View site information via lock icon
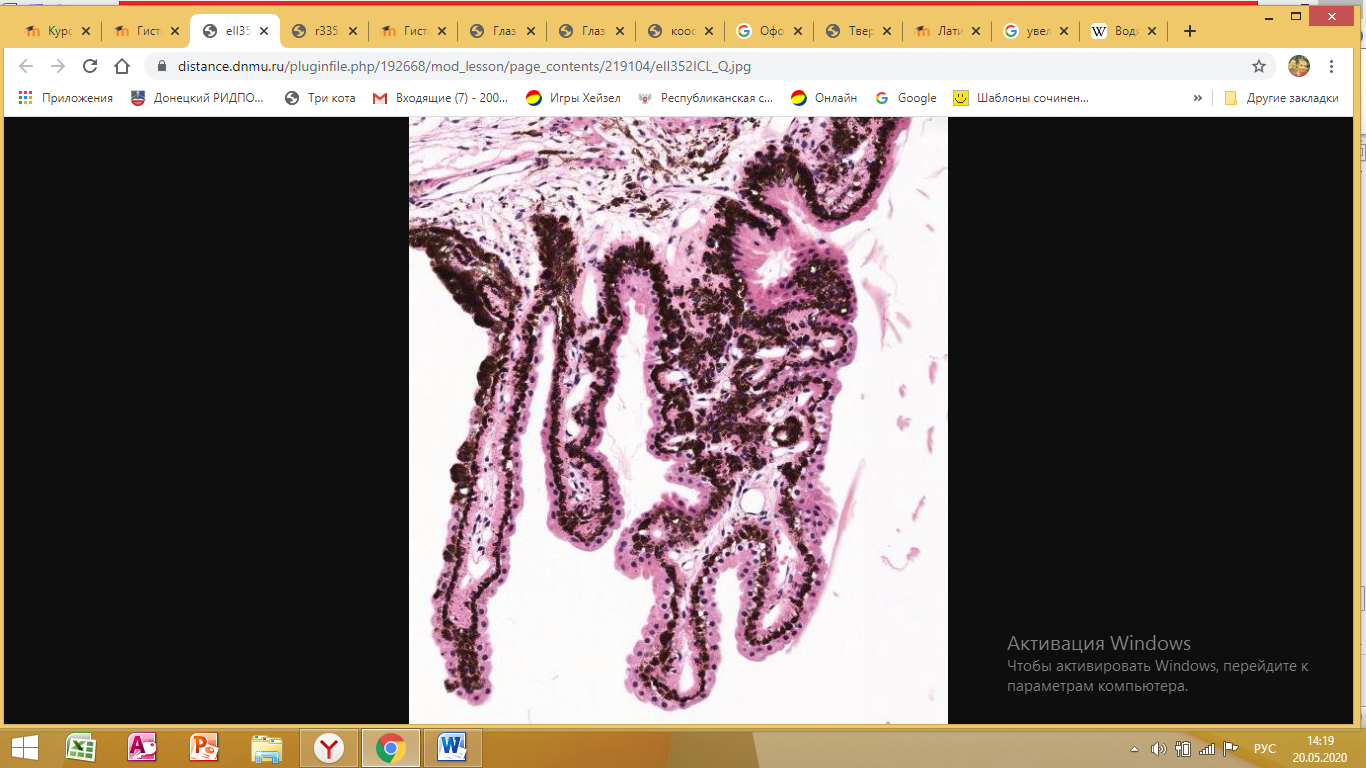The height and width of the screenshot is (768, 1366). click(161, 66)
